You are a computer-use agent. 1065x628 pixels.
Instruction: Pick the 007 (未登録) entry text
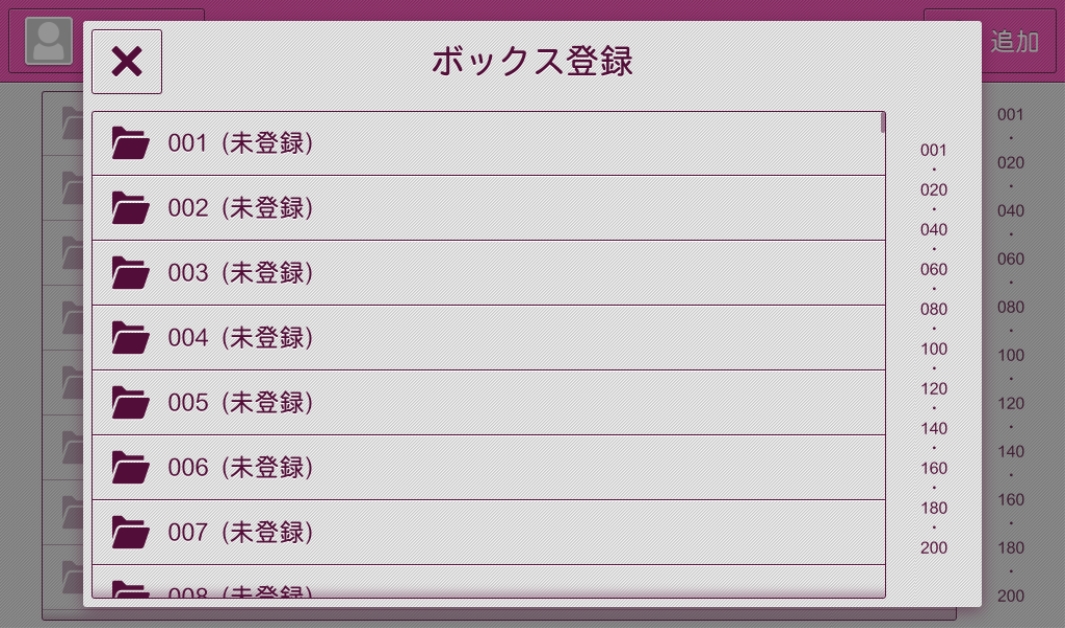(x=240, y=532)
